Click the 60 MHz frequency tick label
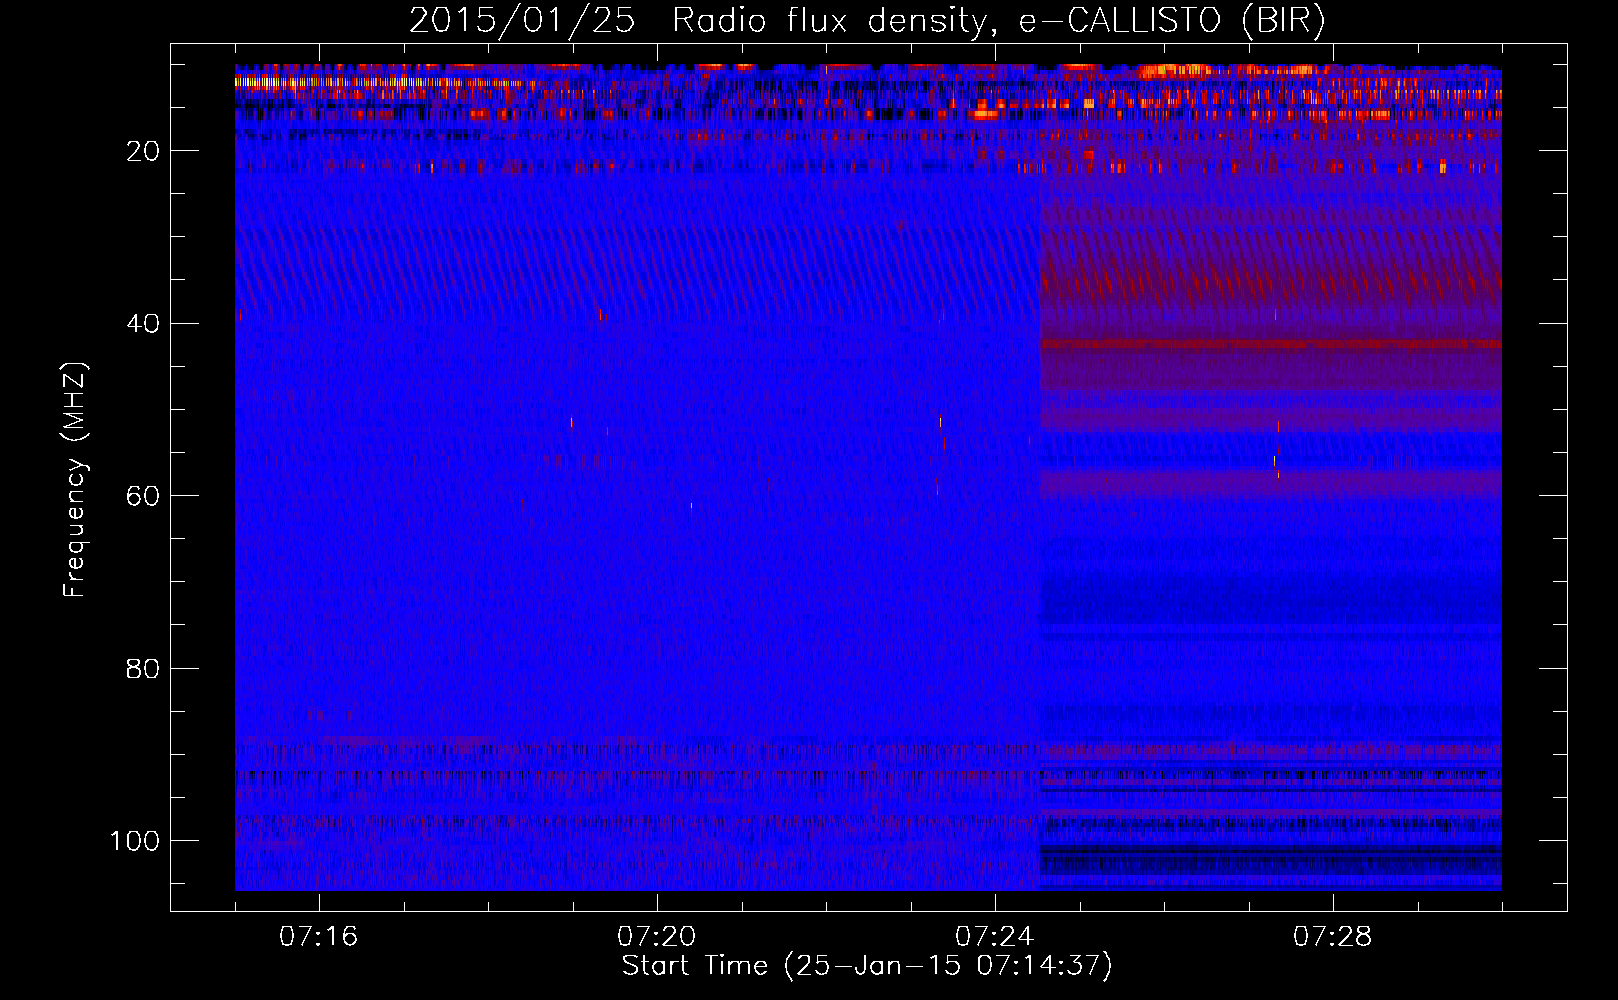The height and width of the screenshot is (1000, 1618). coord(143,496)
